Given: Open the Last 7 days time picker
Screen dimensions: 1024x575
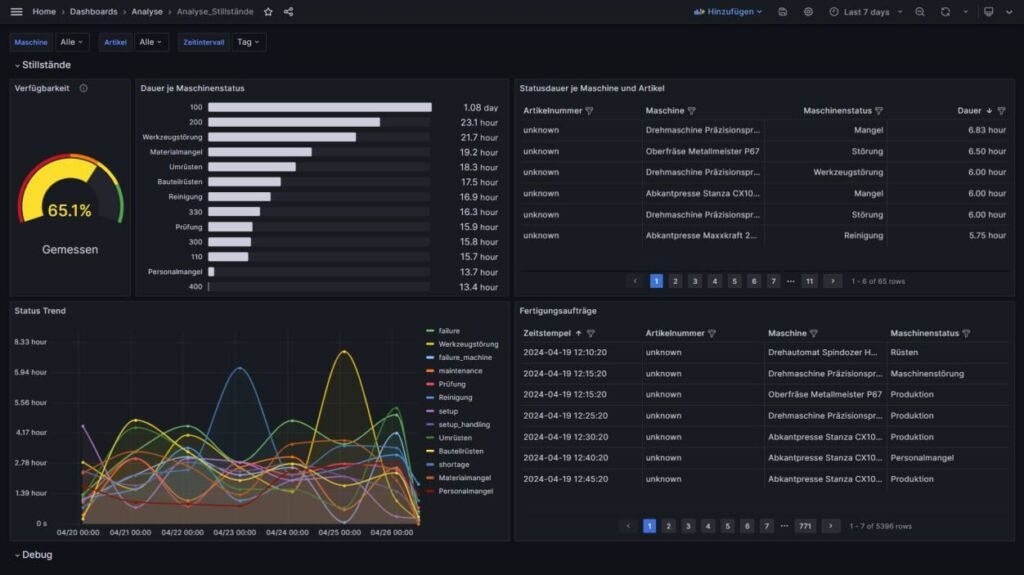Looking at the screenshot, I should [866, 12].
